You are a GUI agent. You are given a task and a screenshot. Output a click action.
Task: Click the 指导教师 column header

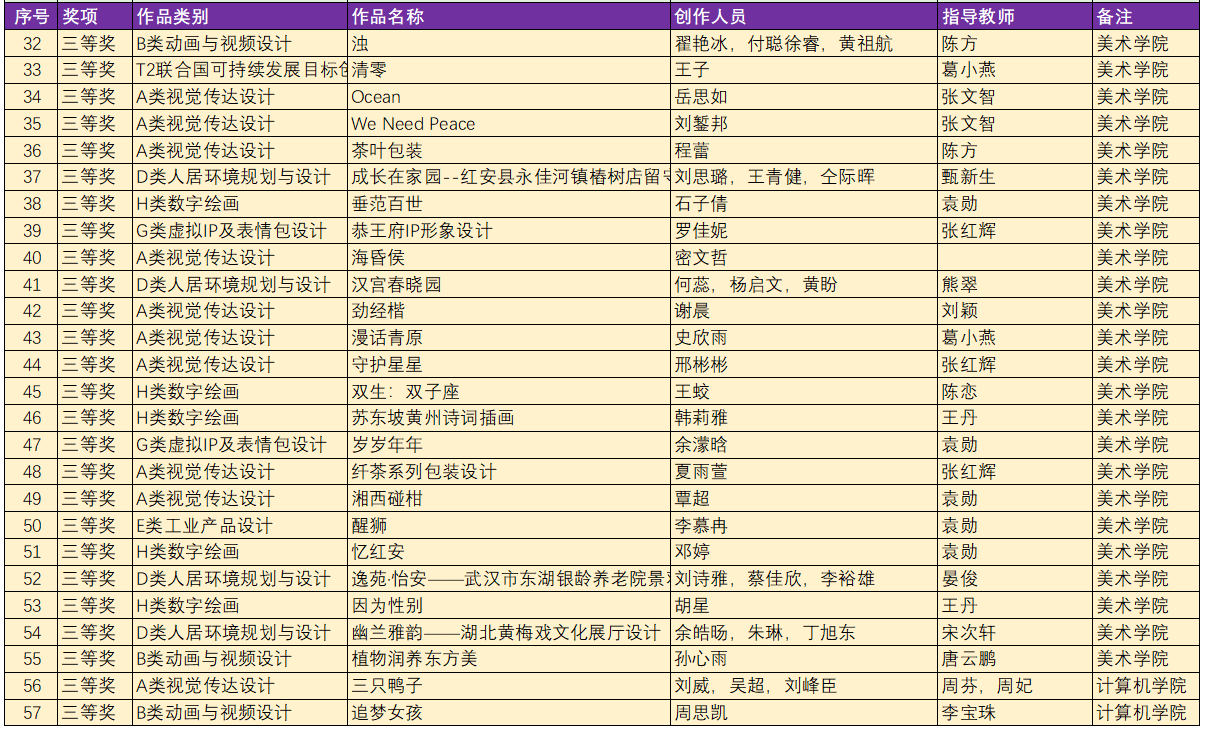tap(1014, 17)
